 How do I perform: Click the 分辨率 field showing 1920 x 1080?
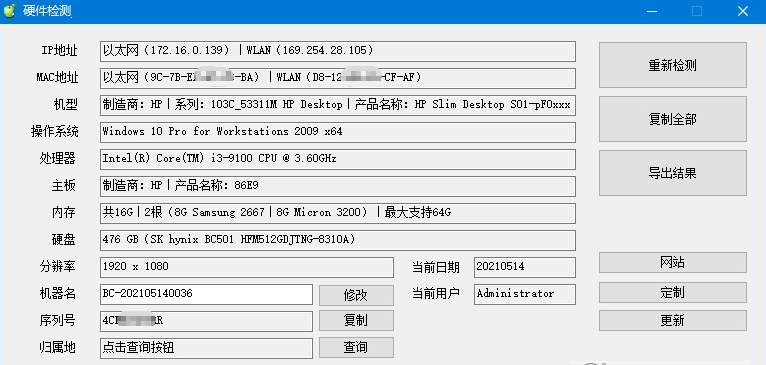[247, 267]
